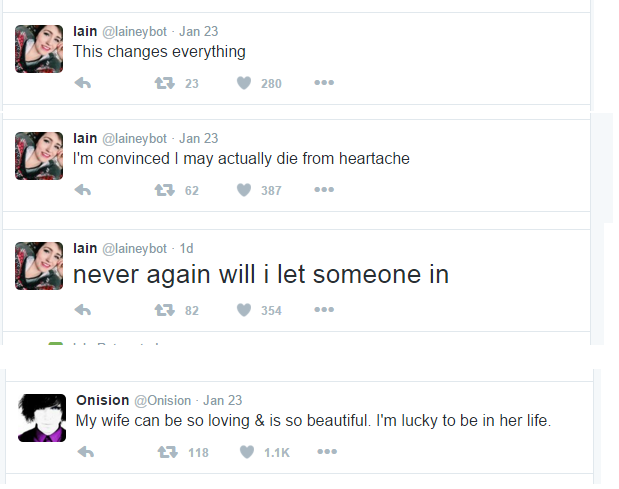Reply to the 'die from heartache' tweet
This screenshot has width=619, height=489.
83,190
